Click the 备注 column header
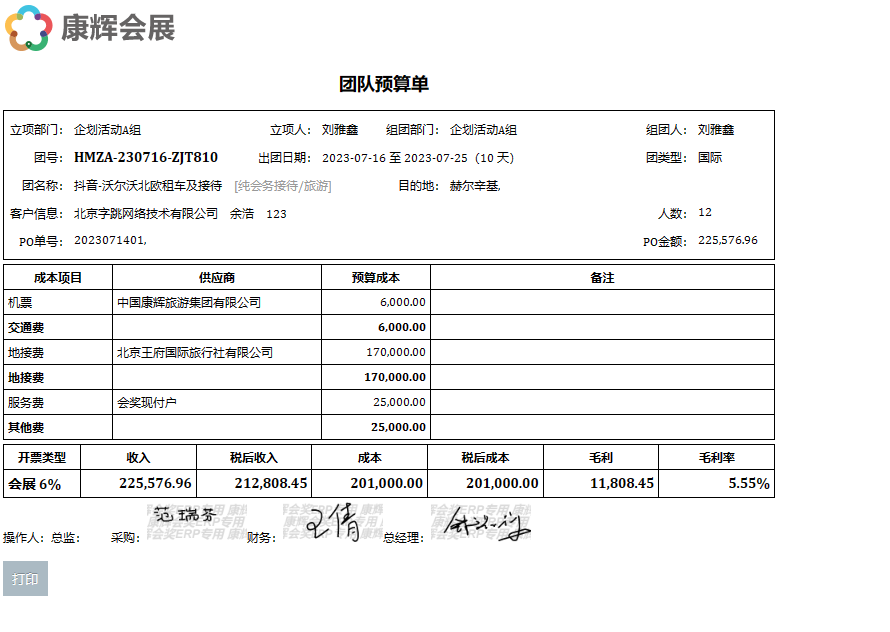Viewport: 890px width, 632px height. (x=602, y=277)
